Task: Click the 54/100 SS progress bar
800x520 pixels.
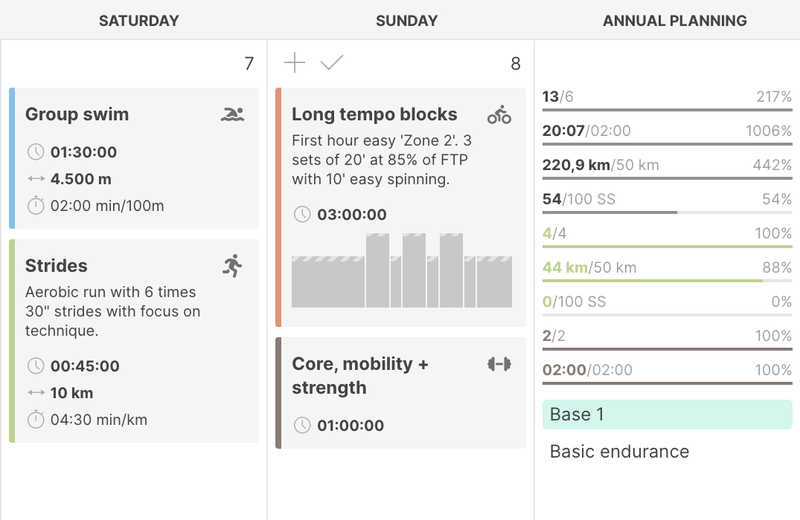Action: tap(666, 212)
